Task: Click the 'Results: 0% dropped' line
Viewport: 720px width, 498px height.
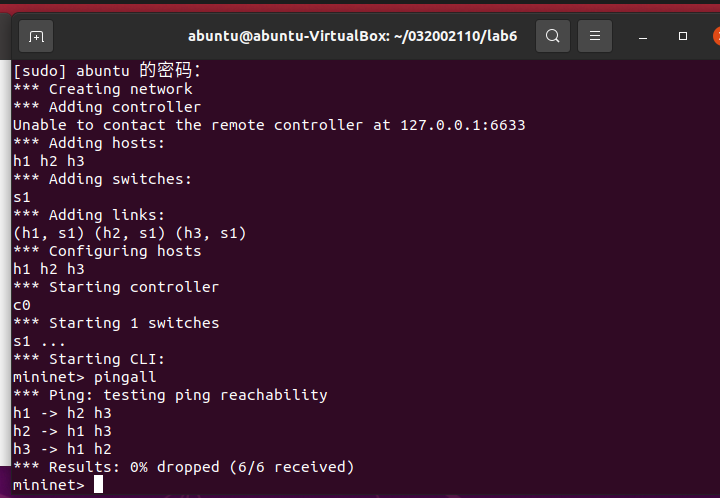Action: 184,467
